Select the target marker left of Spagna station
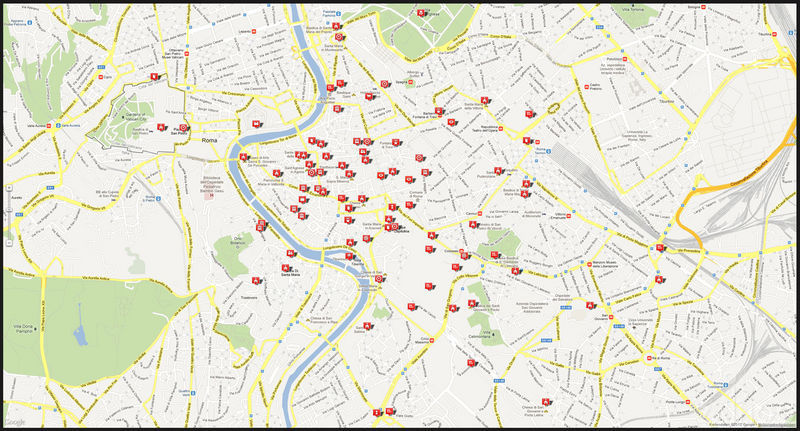This screenshot has height=431, width=800. 384,84
